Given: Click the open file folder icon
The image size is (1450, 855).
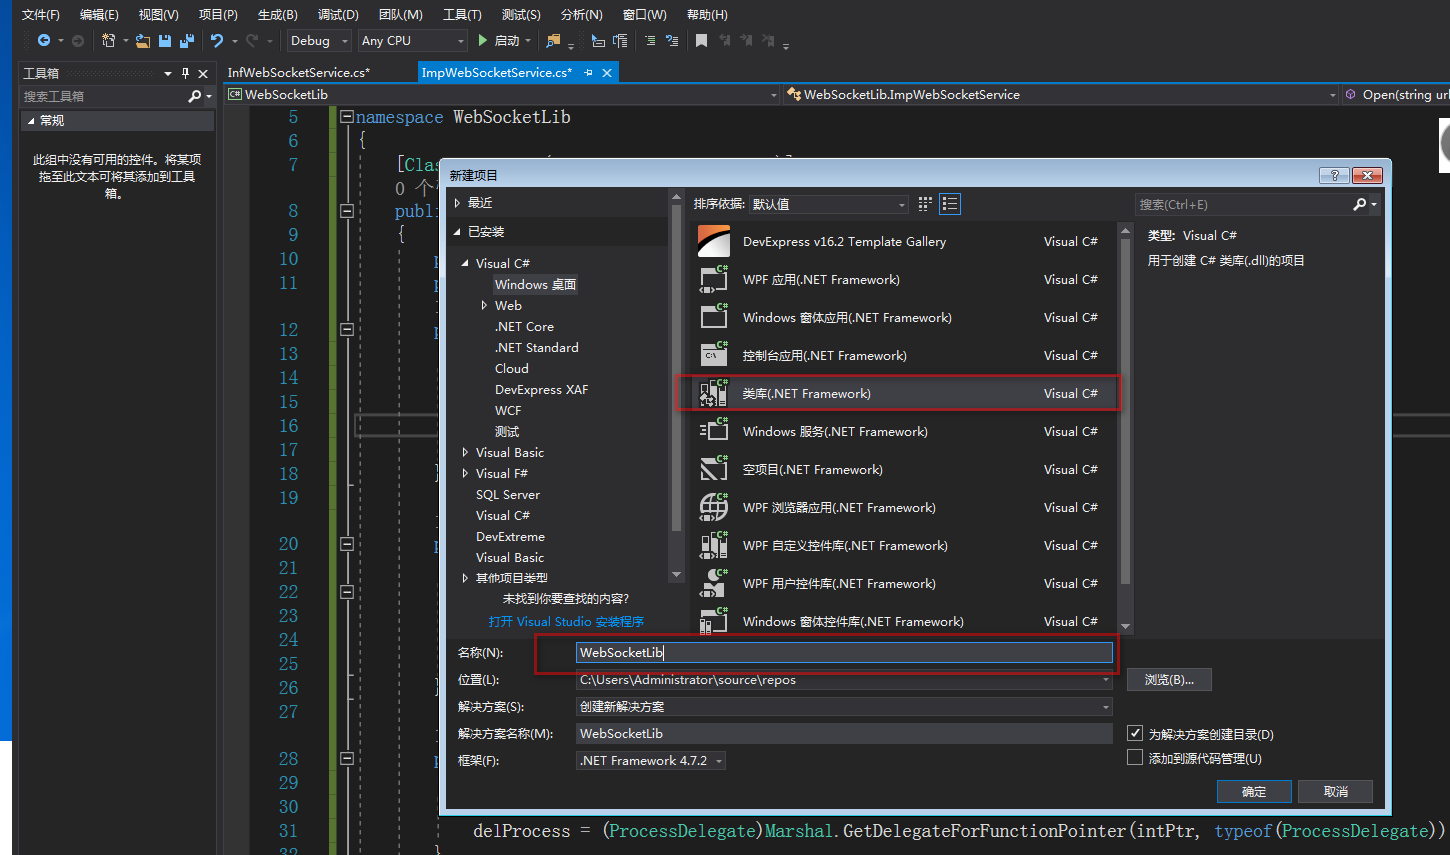Looking at the screenshot, I should pos(143,41).
